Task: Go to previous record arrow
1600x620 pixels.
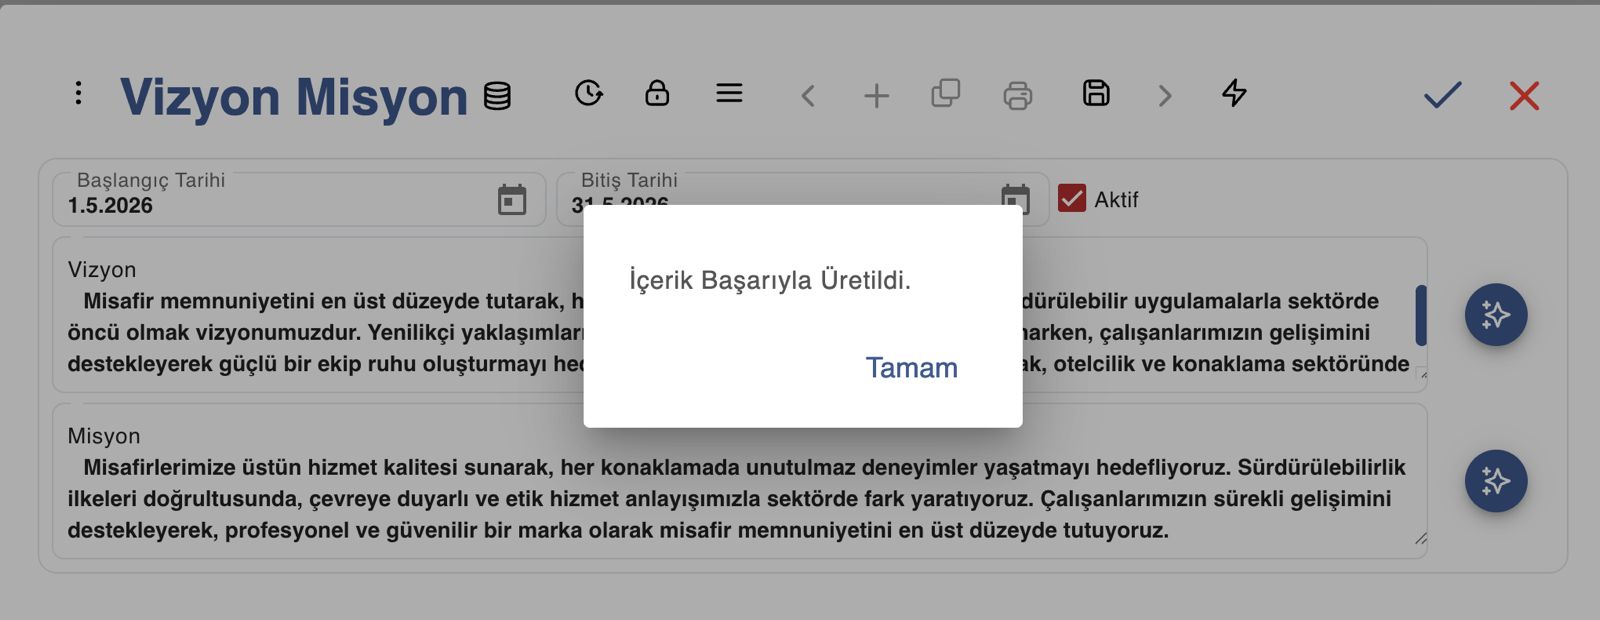Action: 808,96
